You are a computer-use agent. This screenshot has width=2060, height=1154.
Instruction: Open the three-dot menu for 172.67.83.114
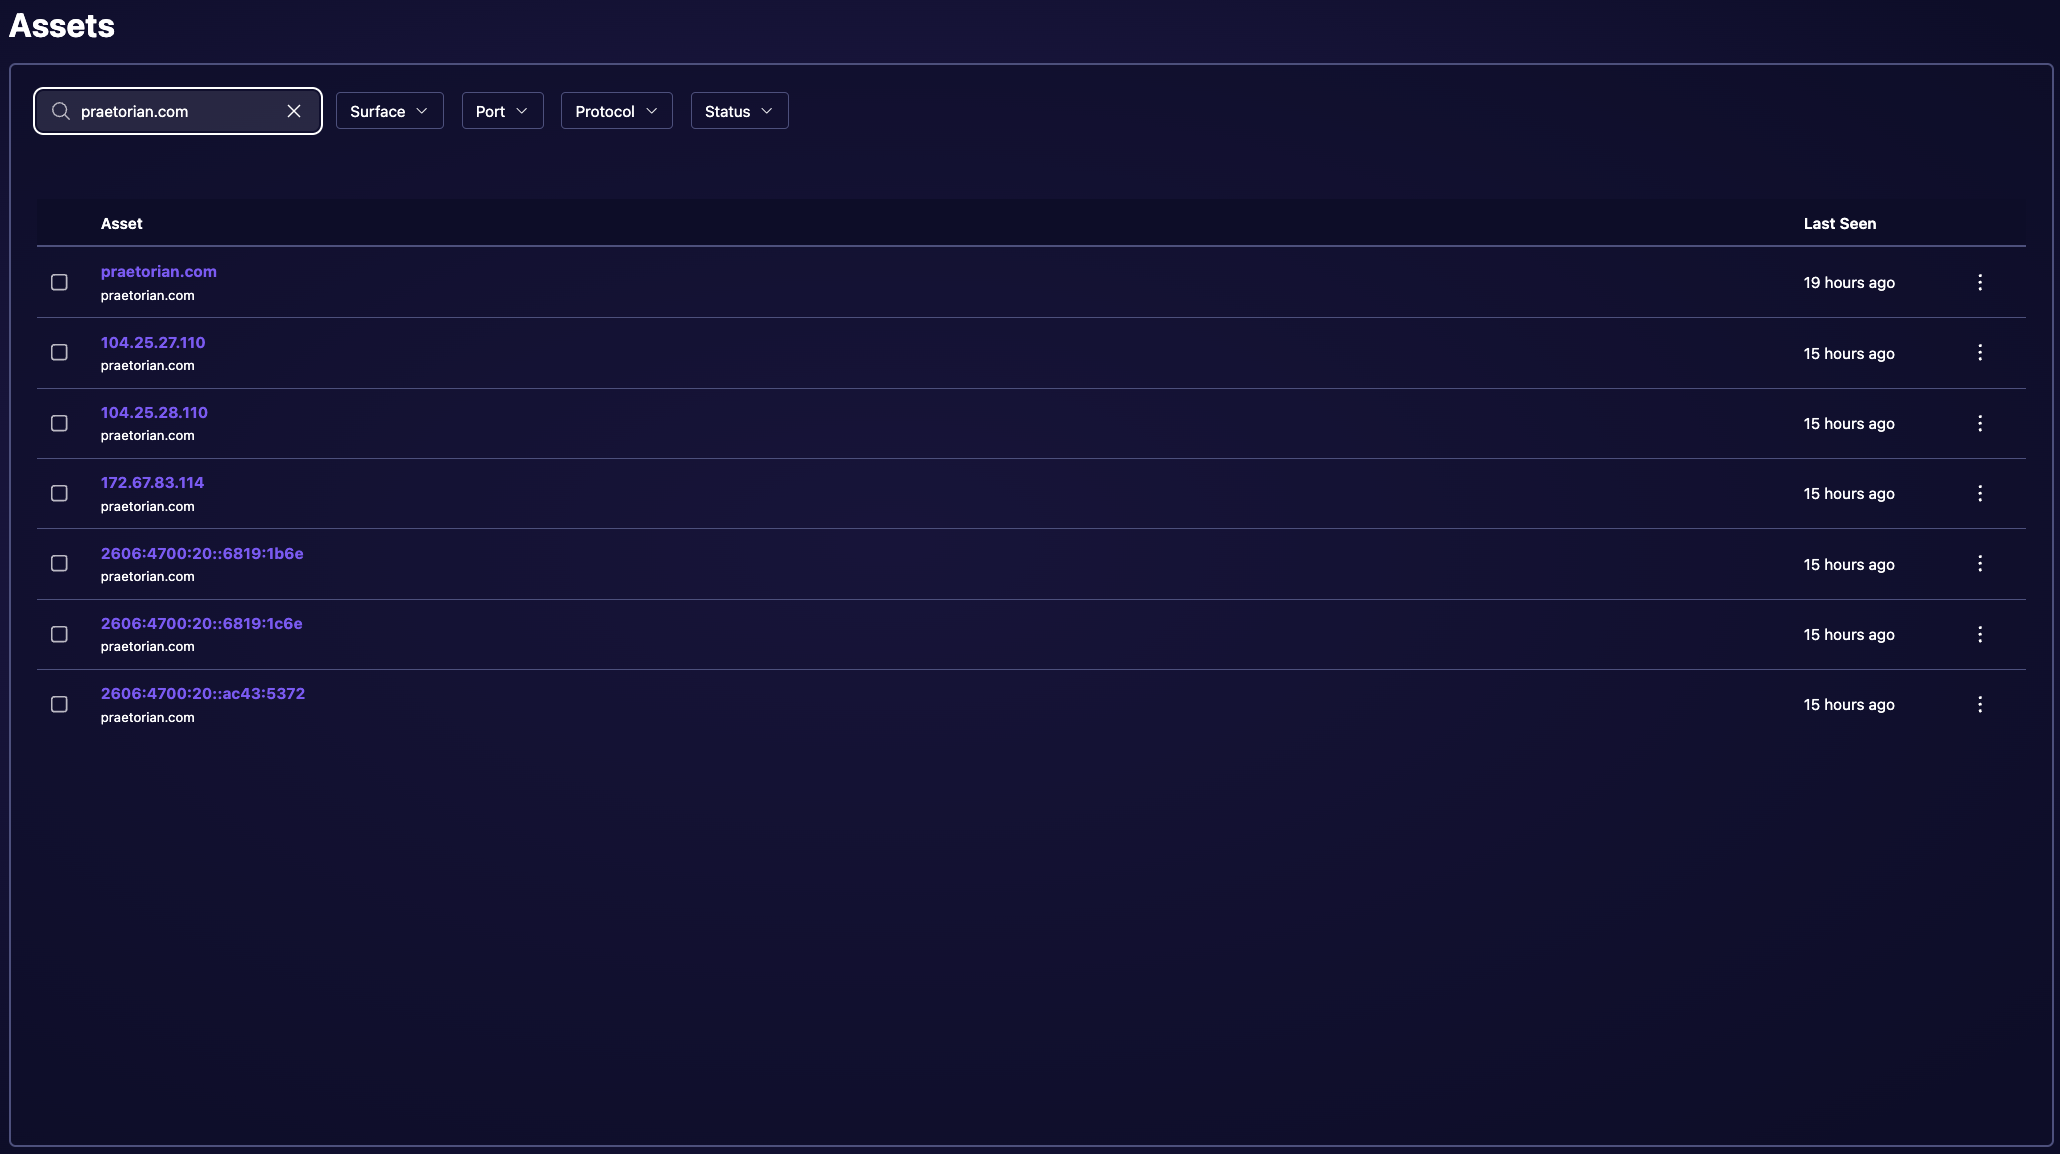pyautogui.click(x=1980, y=494)
